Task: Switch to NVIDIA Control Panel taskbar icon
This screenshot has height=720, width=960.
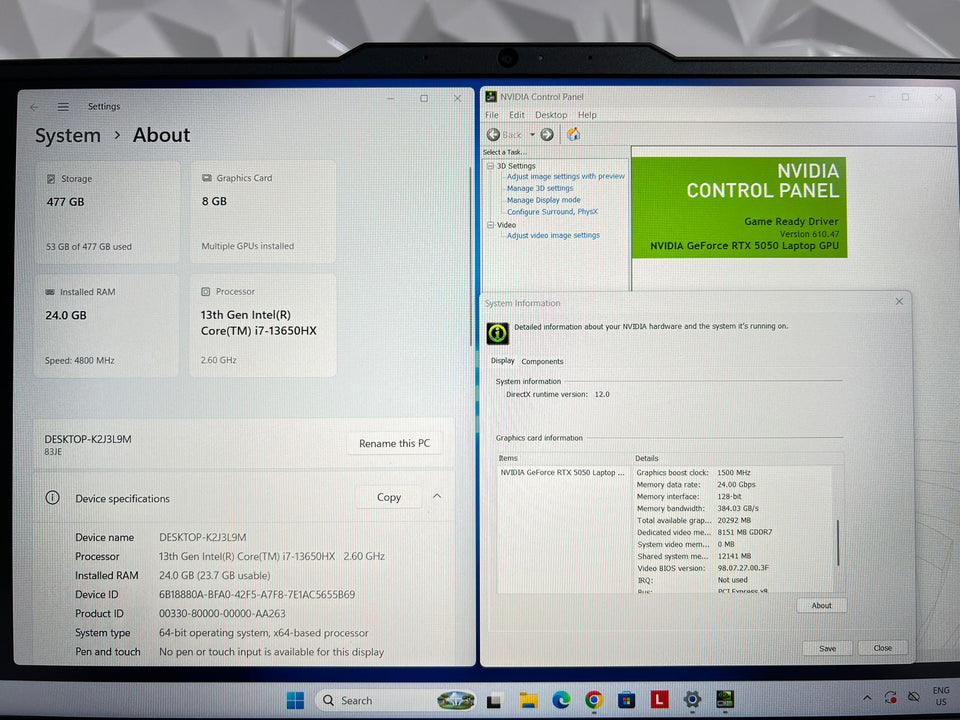Action: pyautogui.click(x=725, y=699)
